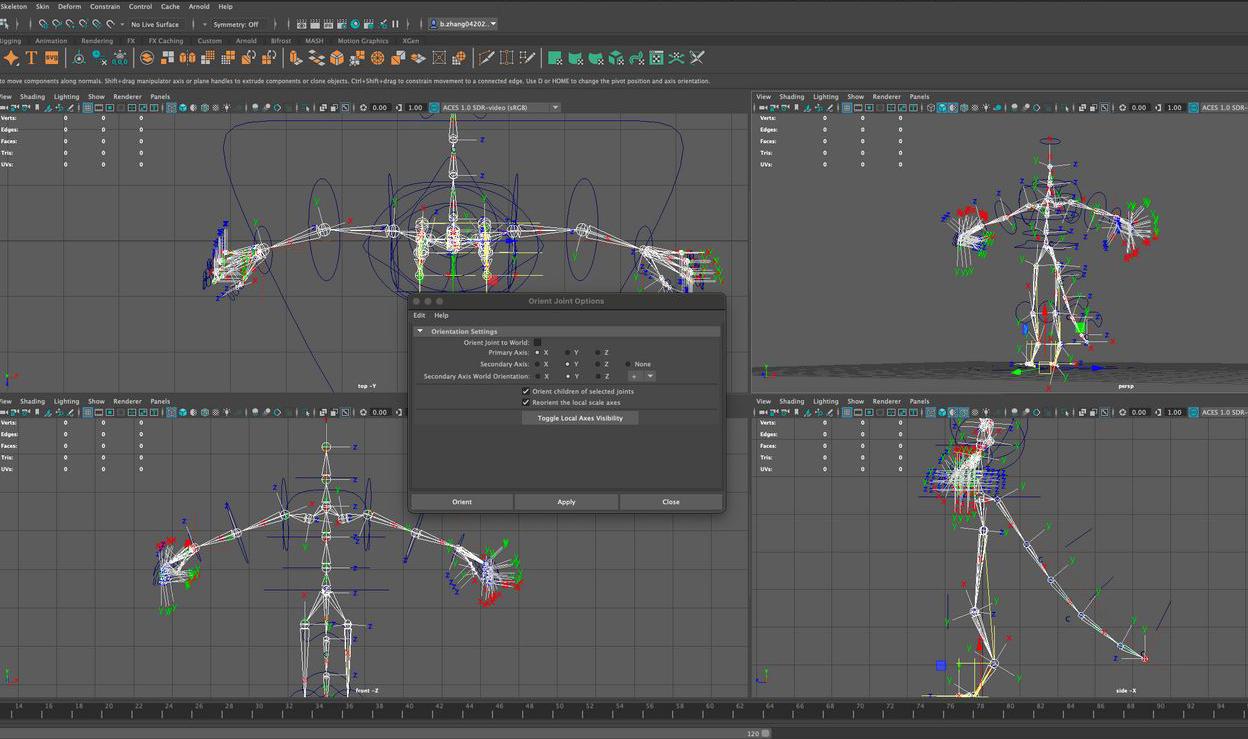This screenshot has height=739, width=1248.
Task: Set Primary Axis to Z
Action: (597, 353)
